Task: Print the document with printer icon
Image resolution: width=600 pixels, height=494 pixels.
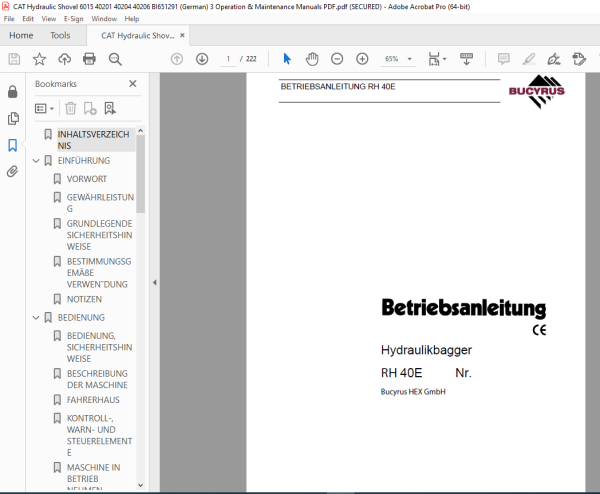Action: (x=89, y=59)
